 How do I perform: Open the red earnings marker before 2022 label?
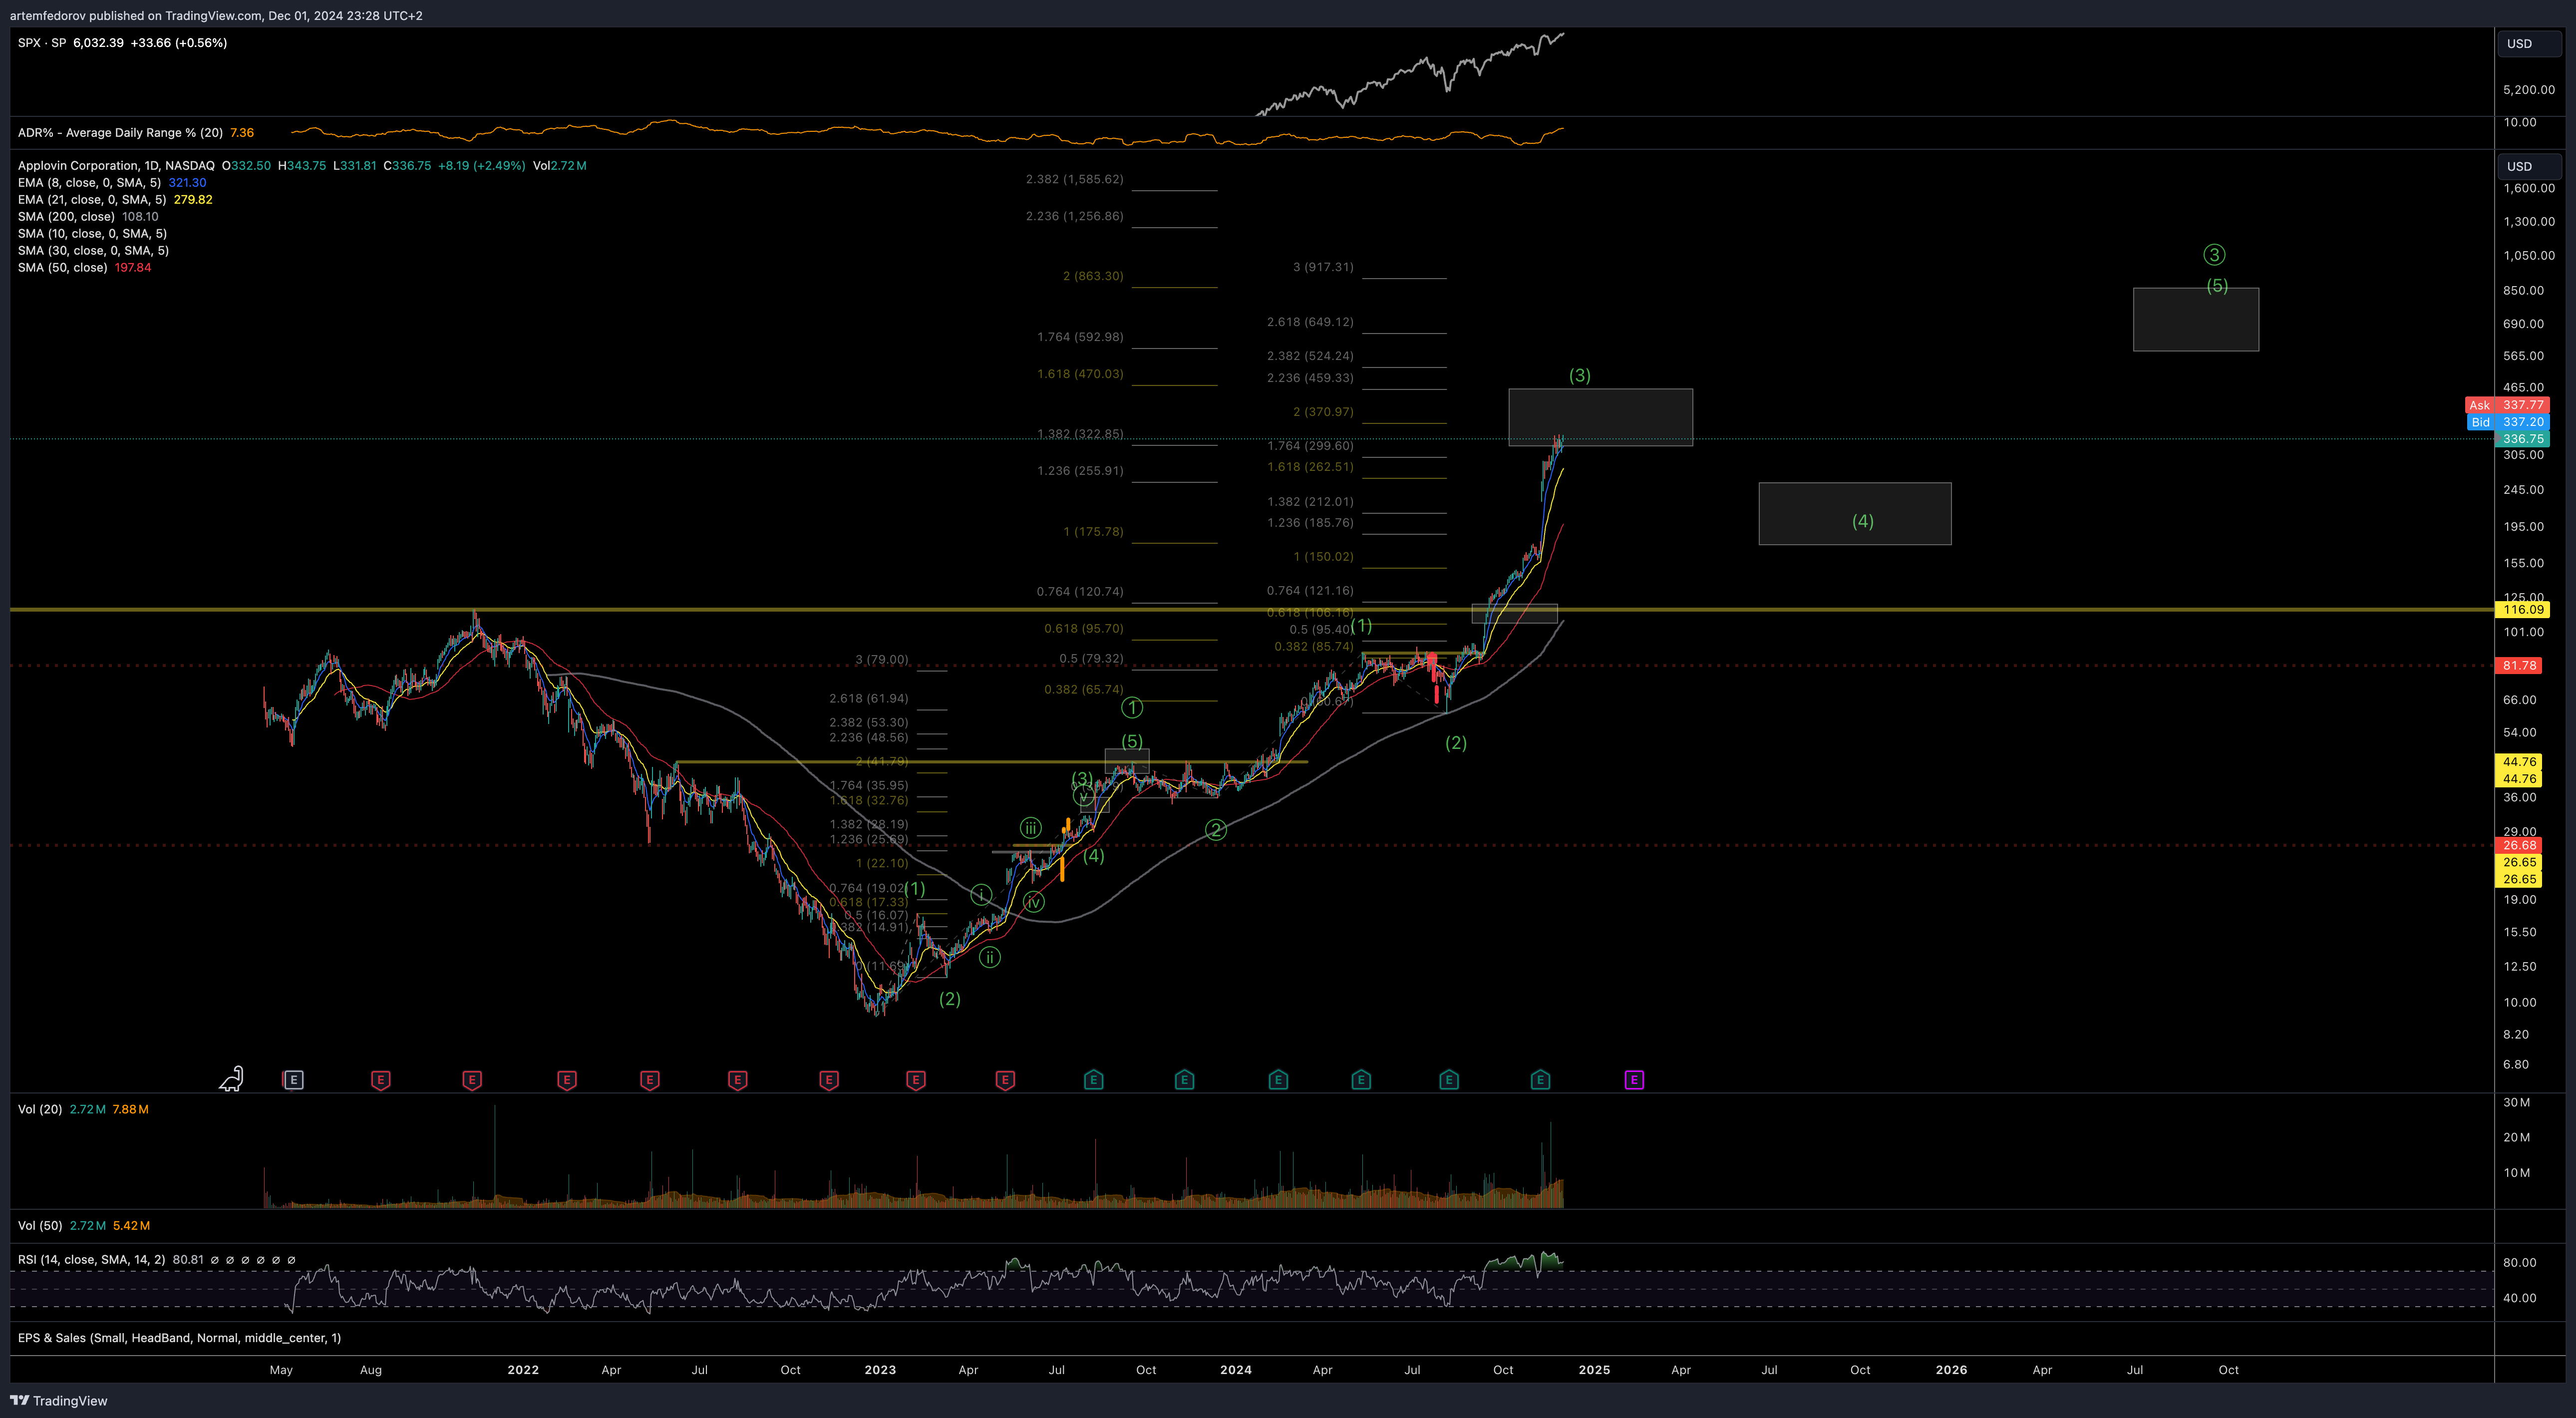(472, 1079)
